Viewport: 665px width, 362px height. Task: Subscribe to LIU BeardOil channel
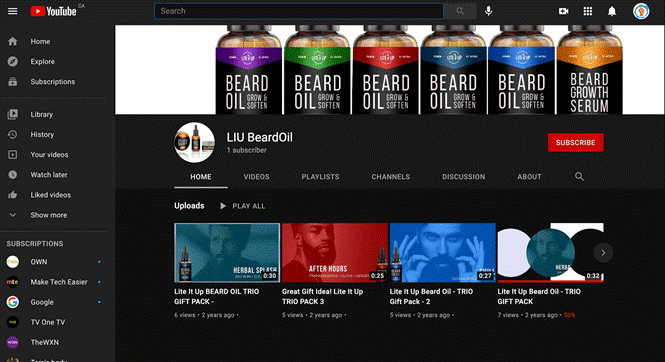(576, 142)
